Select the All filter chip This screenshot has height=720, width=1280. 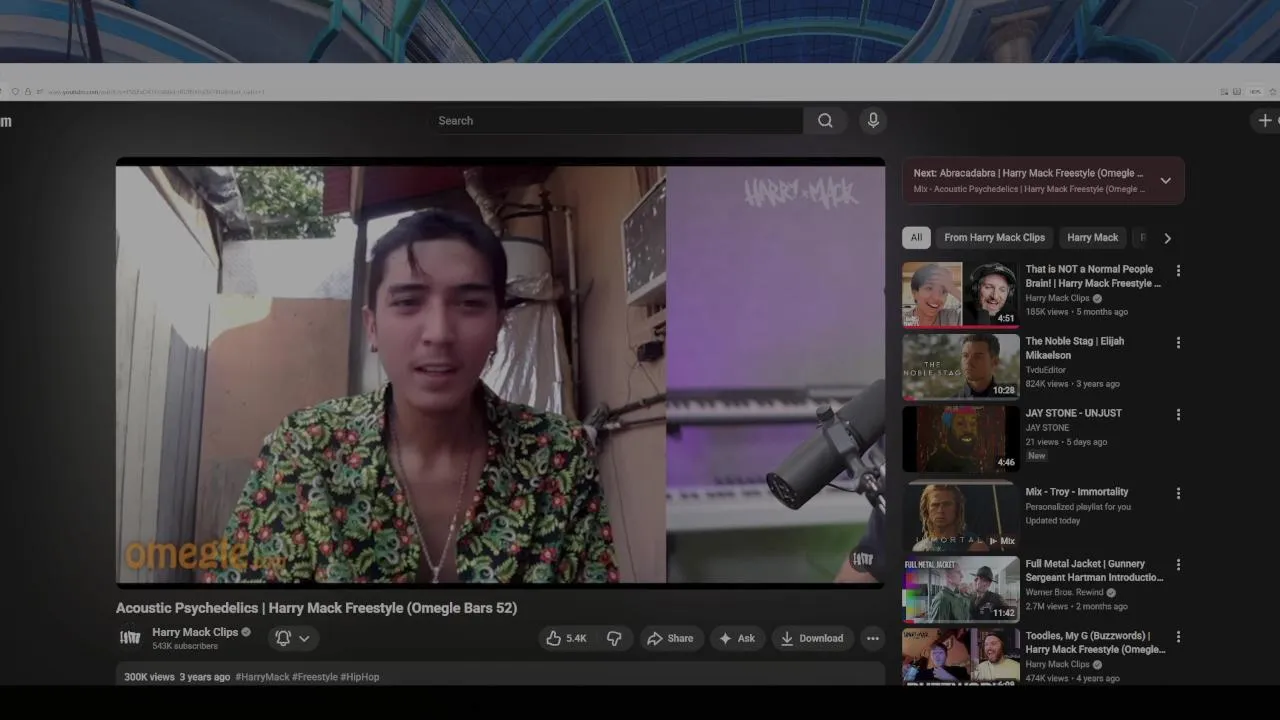[x=916, y=237]
